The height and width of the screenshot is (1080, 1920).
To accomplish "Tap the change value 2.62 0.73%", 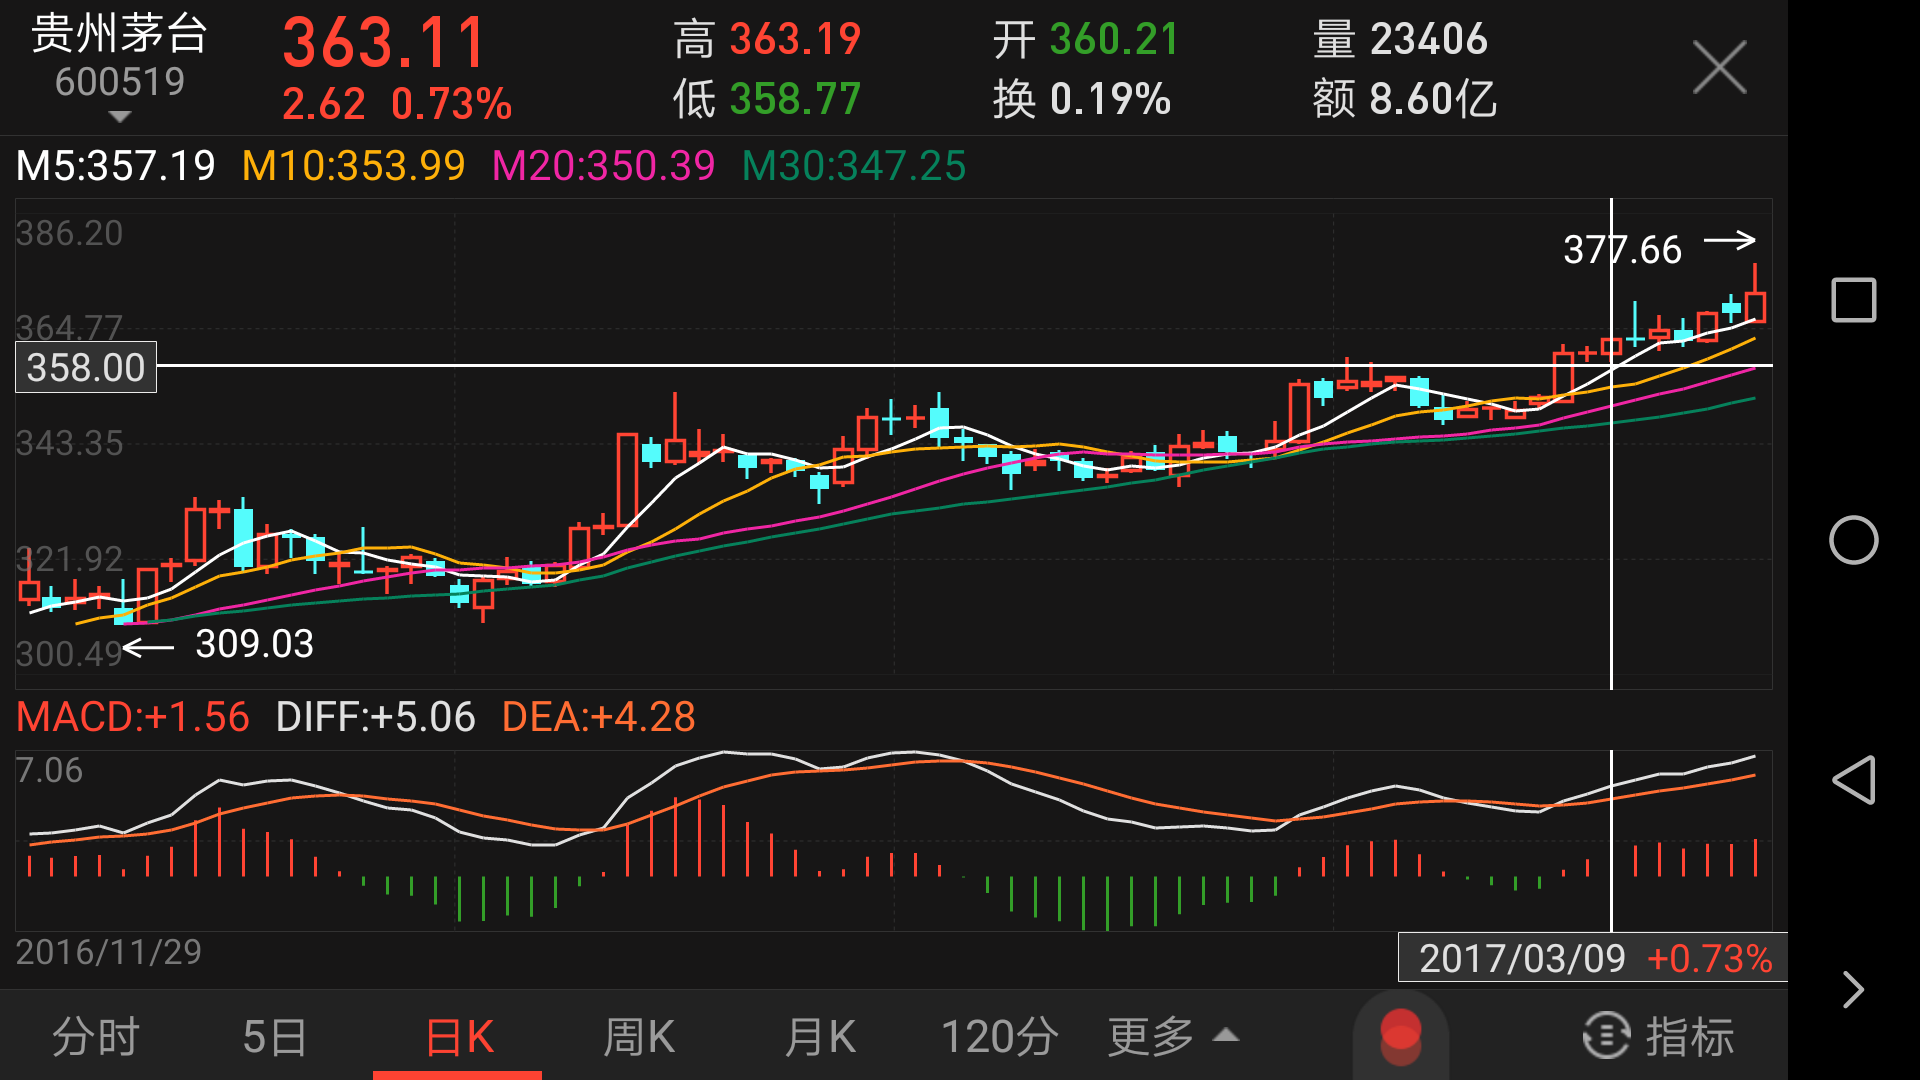I will (397, 104).
